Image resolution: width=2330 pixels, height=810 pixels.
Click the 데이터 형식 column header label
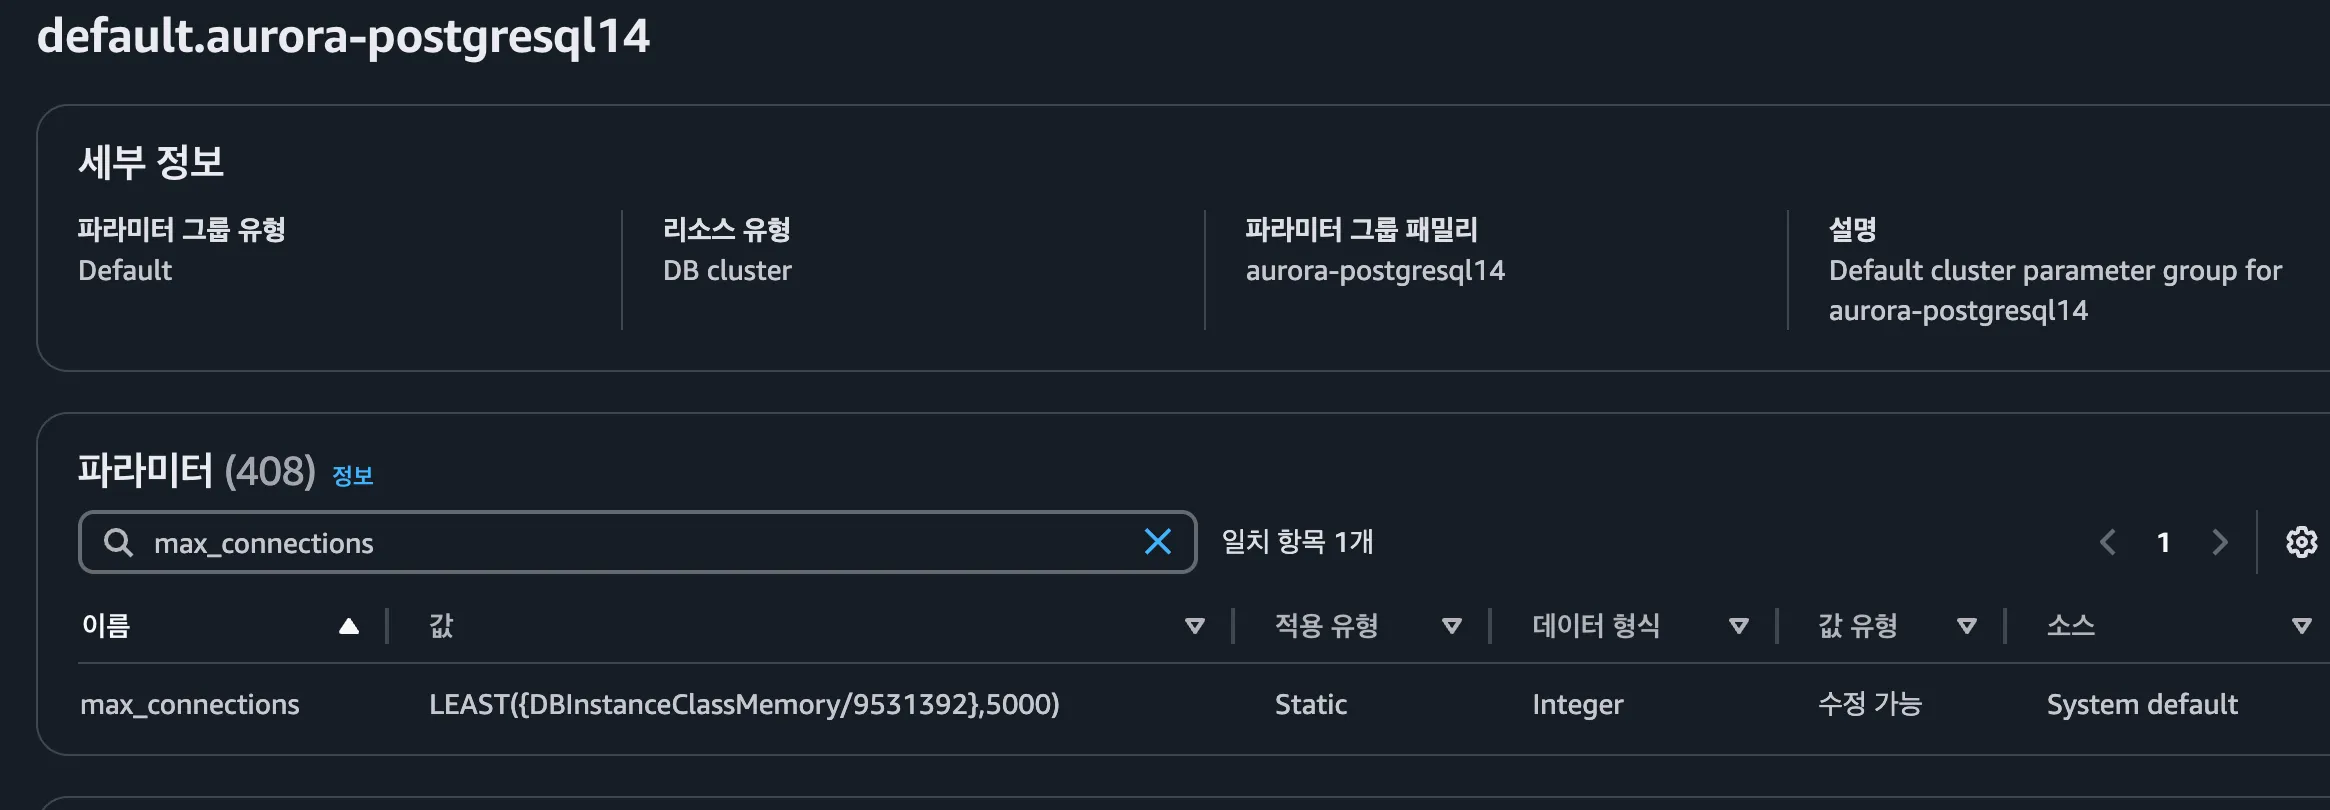pyautogui.click(x=1596, y=626)
